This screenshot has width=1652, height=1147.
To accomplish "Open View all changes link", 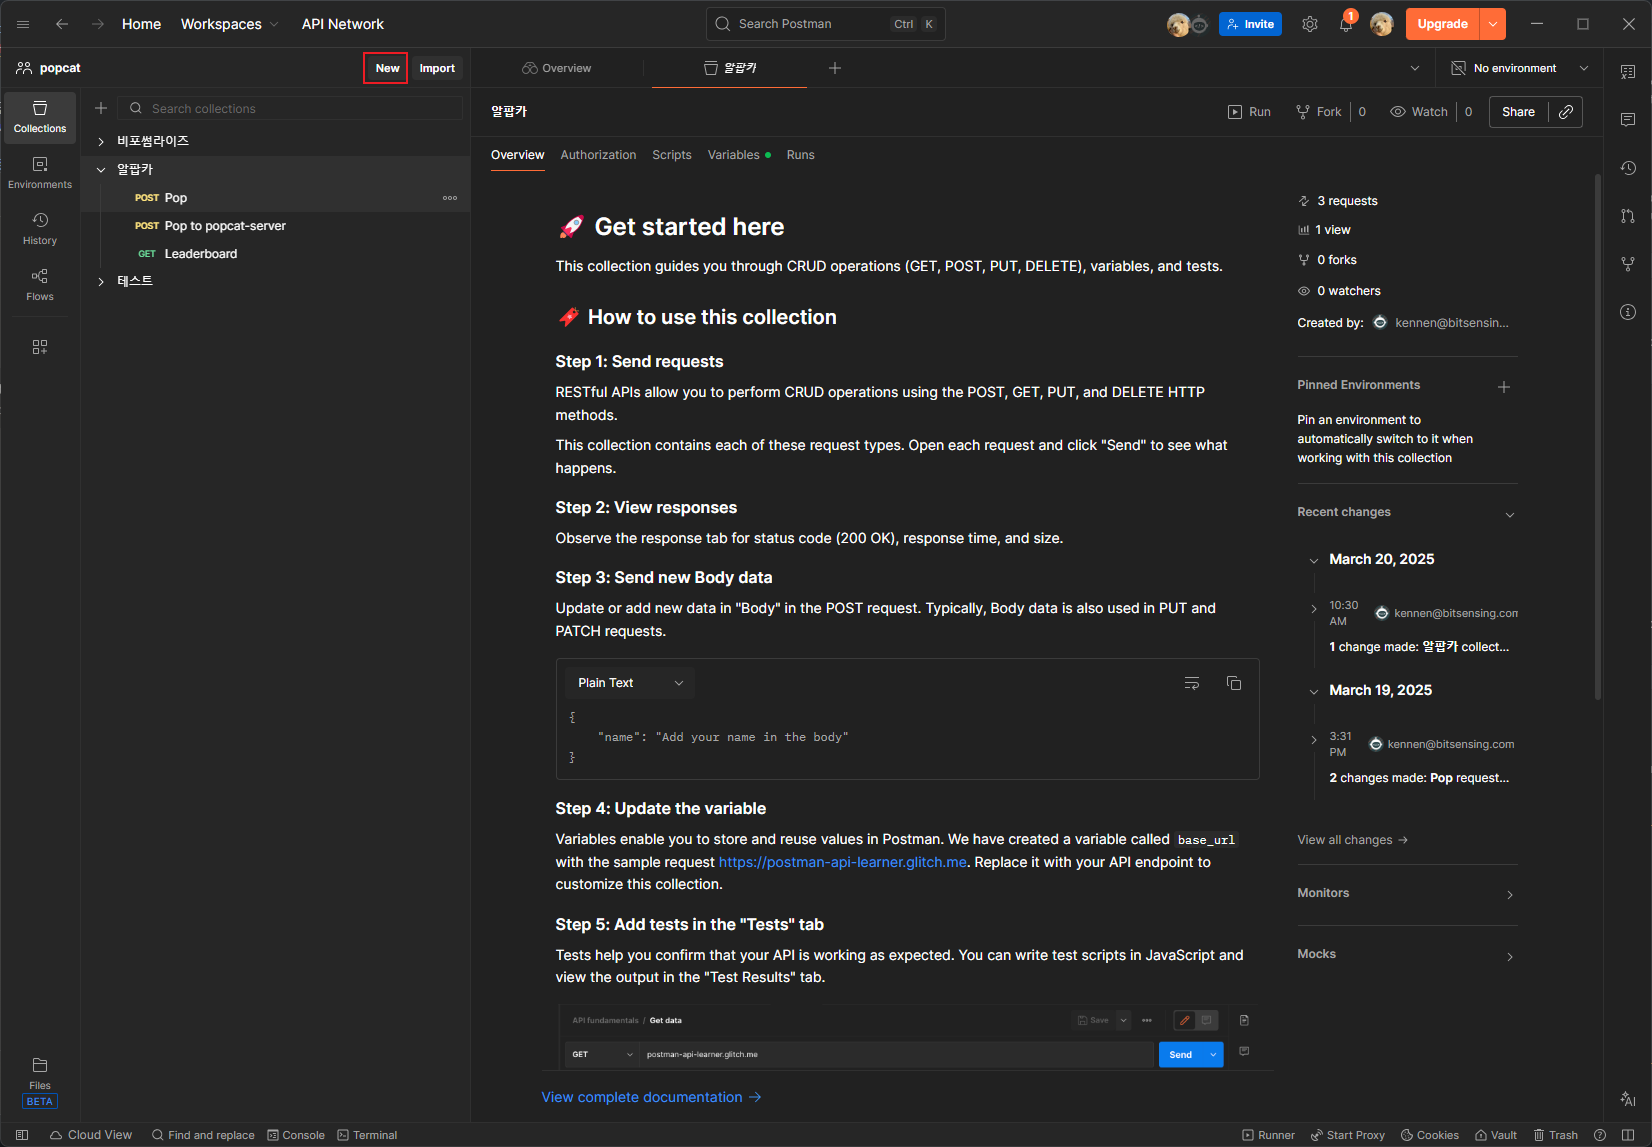I will 1352,840.
